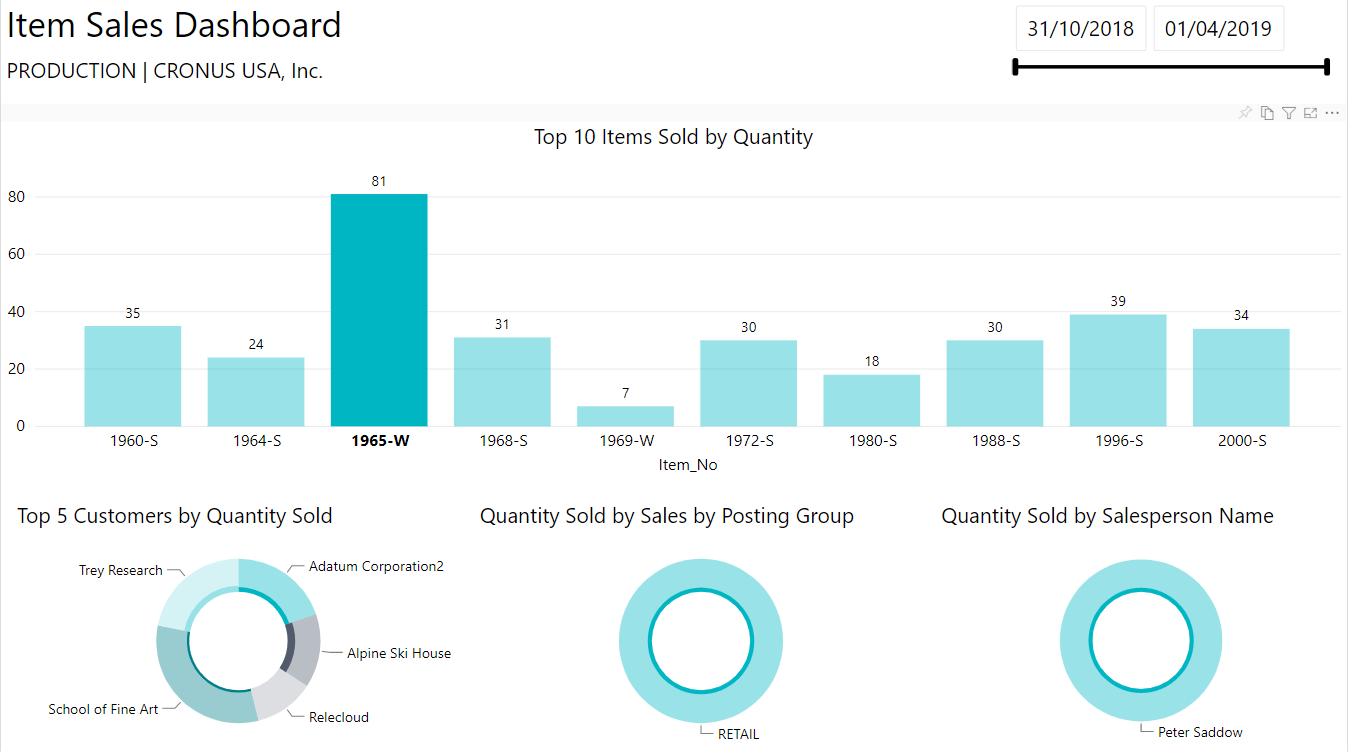
Task: Click the Peter Saddow salesperson donut ring
Action: tap(1075, 641)
